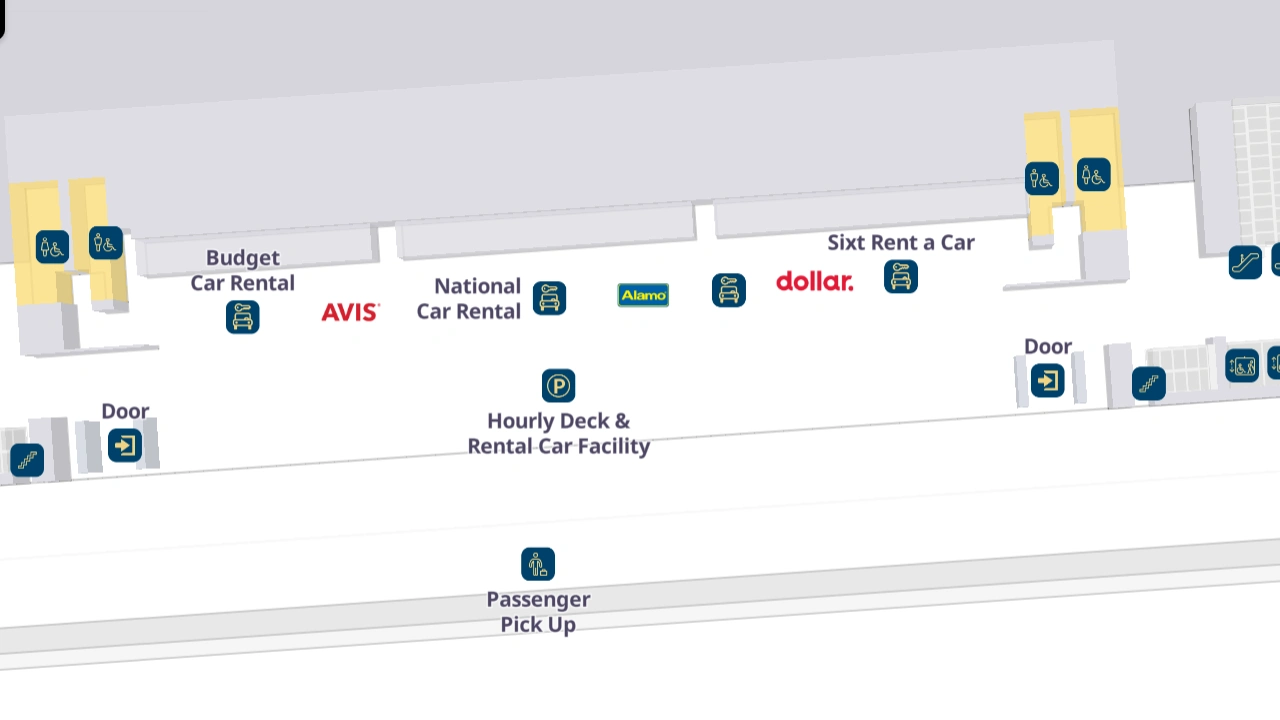The width and height of the screenshot is (1280, 720).
Task: Click the door entrance icon below Budget area
Action: pyautogui.click(x=125, y=445)
